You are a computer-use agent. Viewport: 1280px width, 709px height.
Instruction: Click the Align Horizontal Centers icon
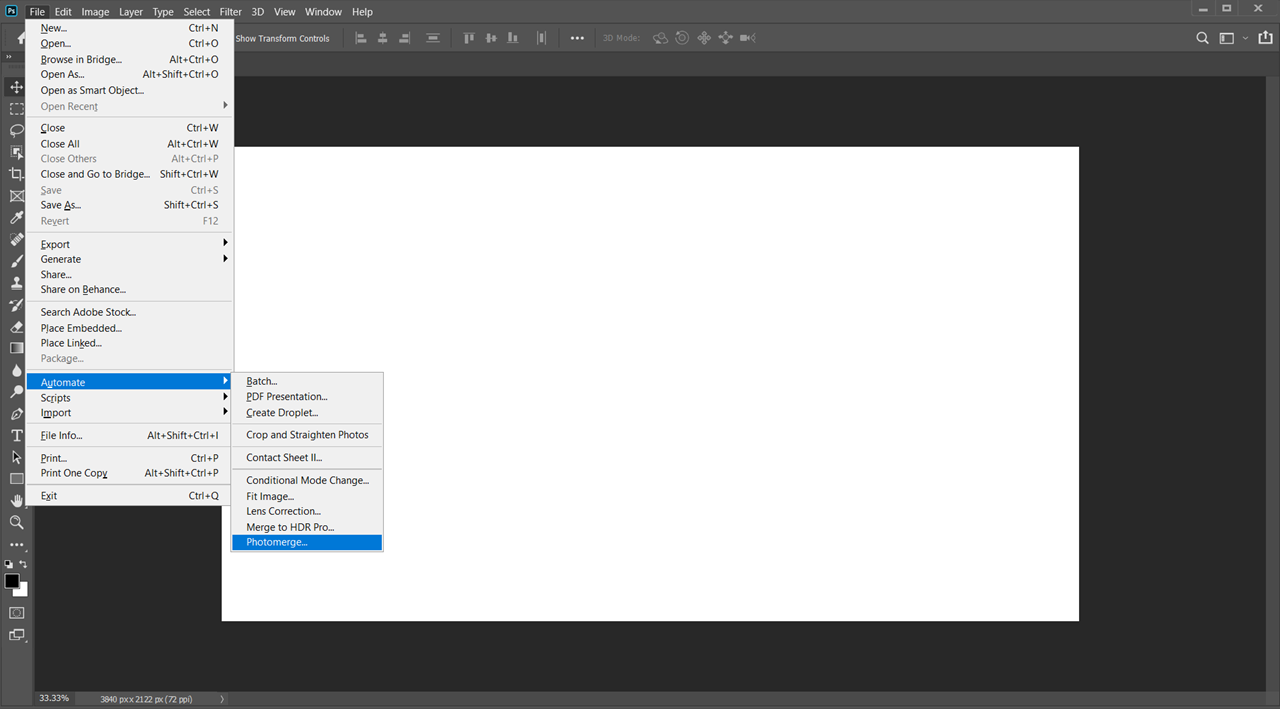383,38
